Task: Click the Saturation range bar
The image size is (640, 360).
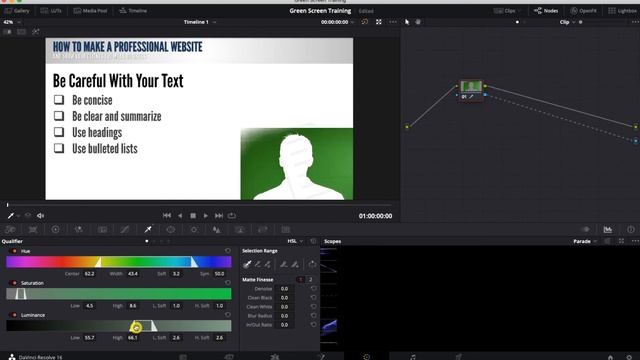Action: point(119,294)
